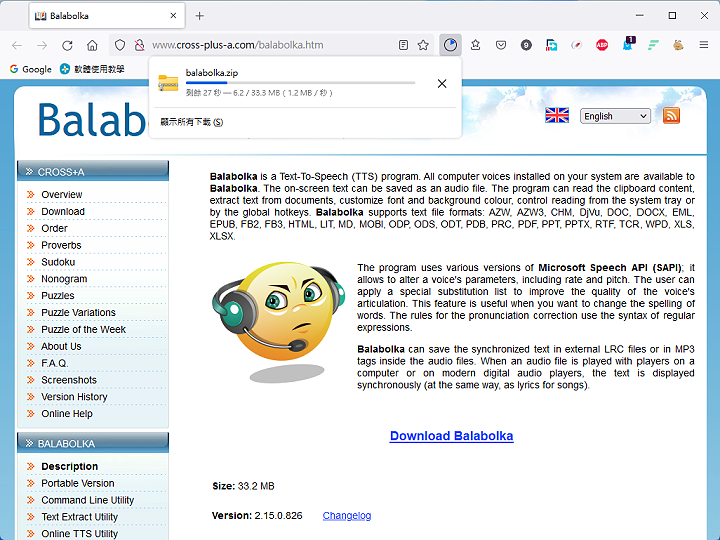Viewport: 720px width, 540px height.
Task: Bookmark this page with the star icon
Action: click(x=423, y=45)
